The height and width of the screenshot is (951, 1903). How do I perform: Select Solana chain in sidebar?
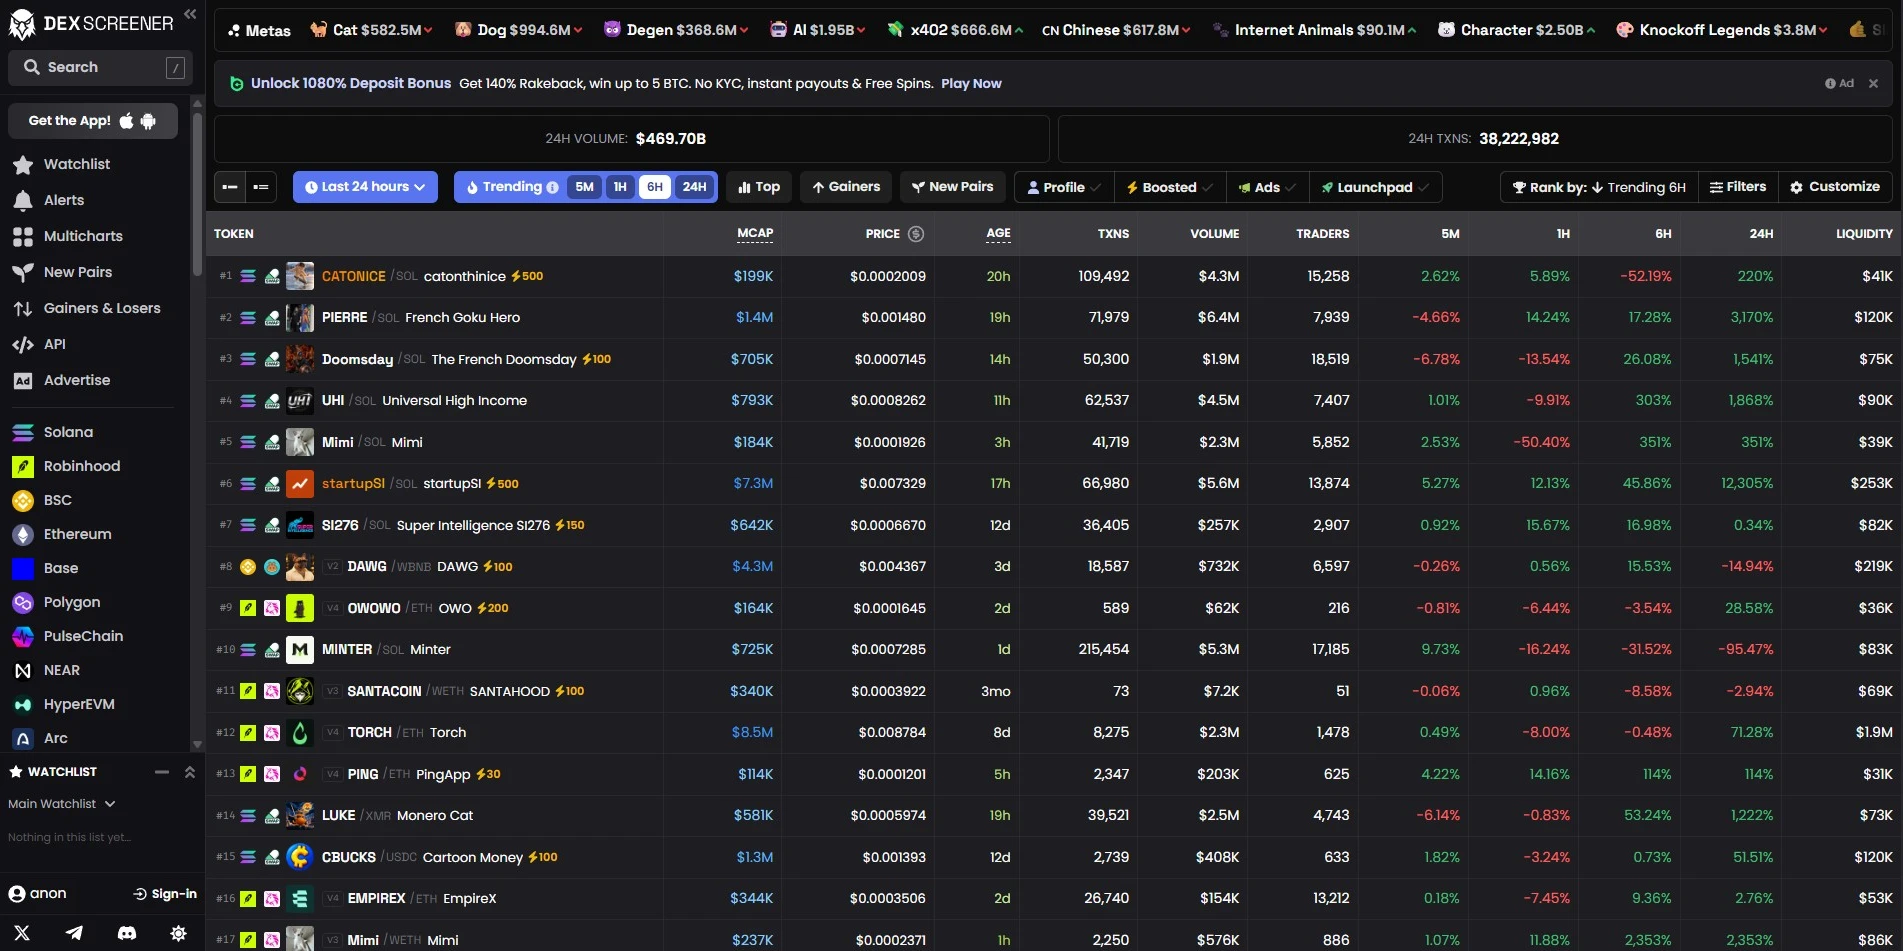tap(53, 432)
